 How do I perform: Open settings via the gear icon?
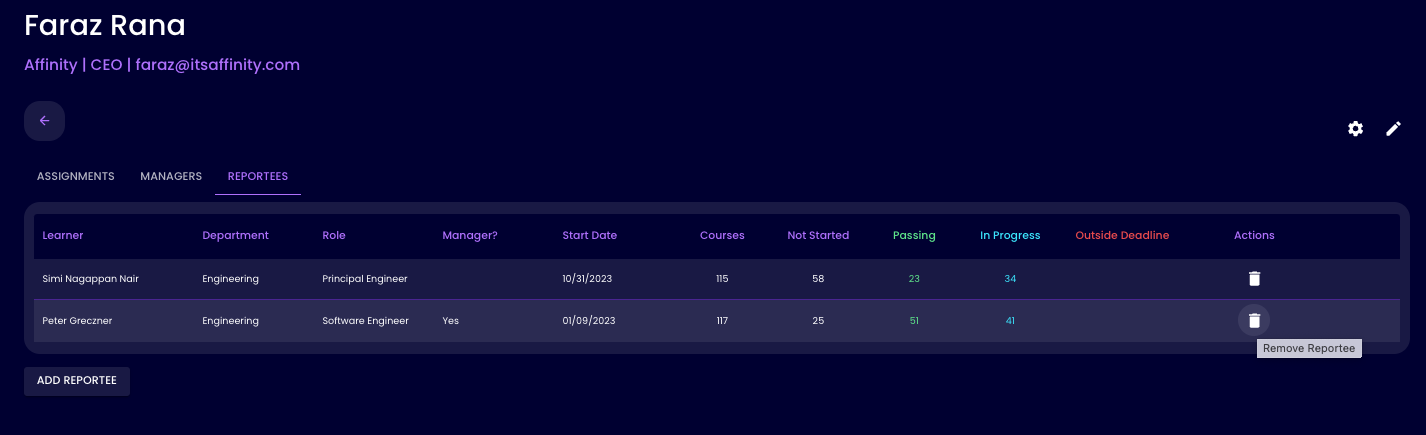click(x=1355, y=129)
